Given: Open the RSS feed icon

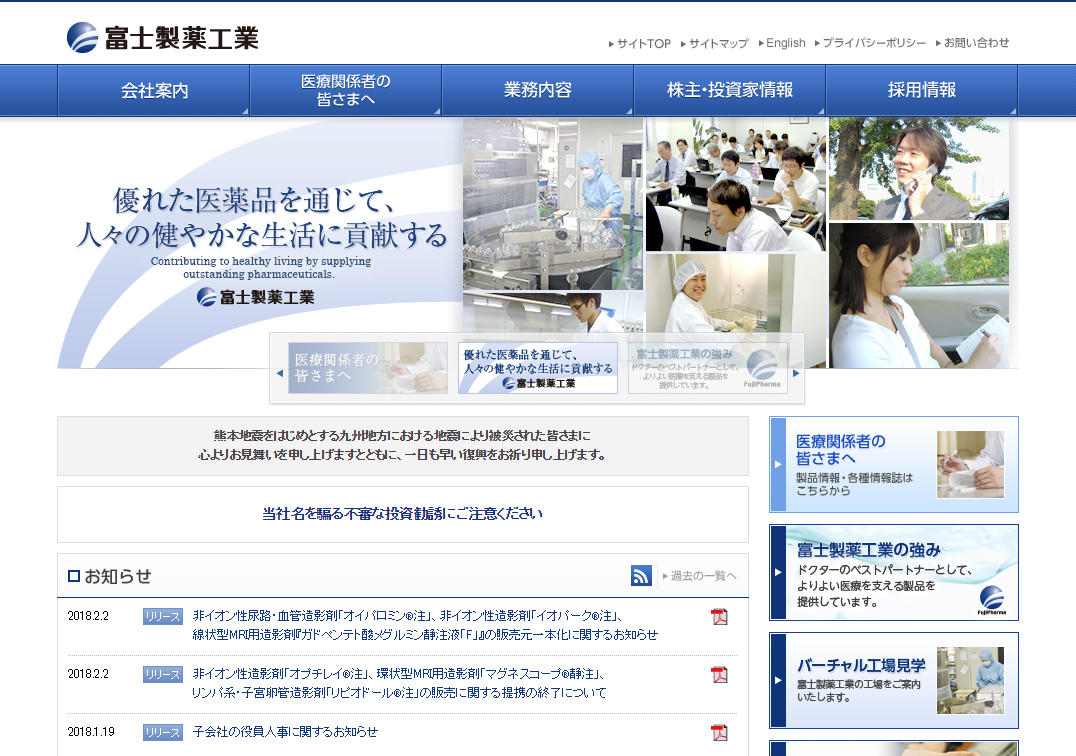Looking at the screenshot, I should pyautogui.click(x=641, y=575).
